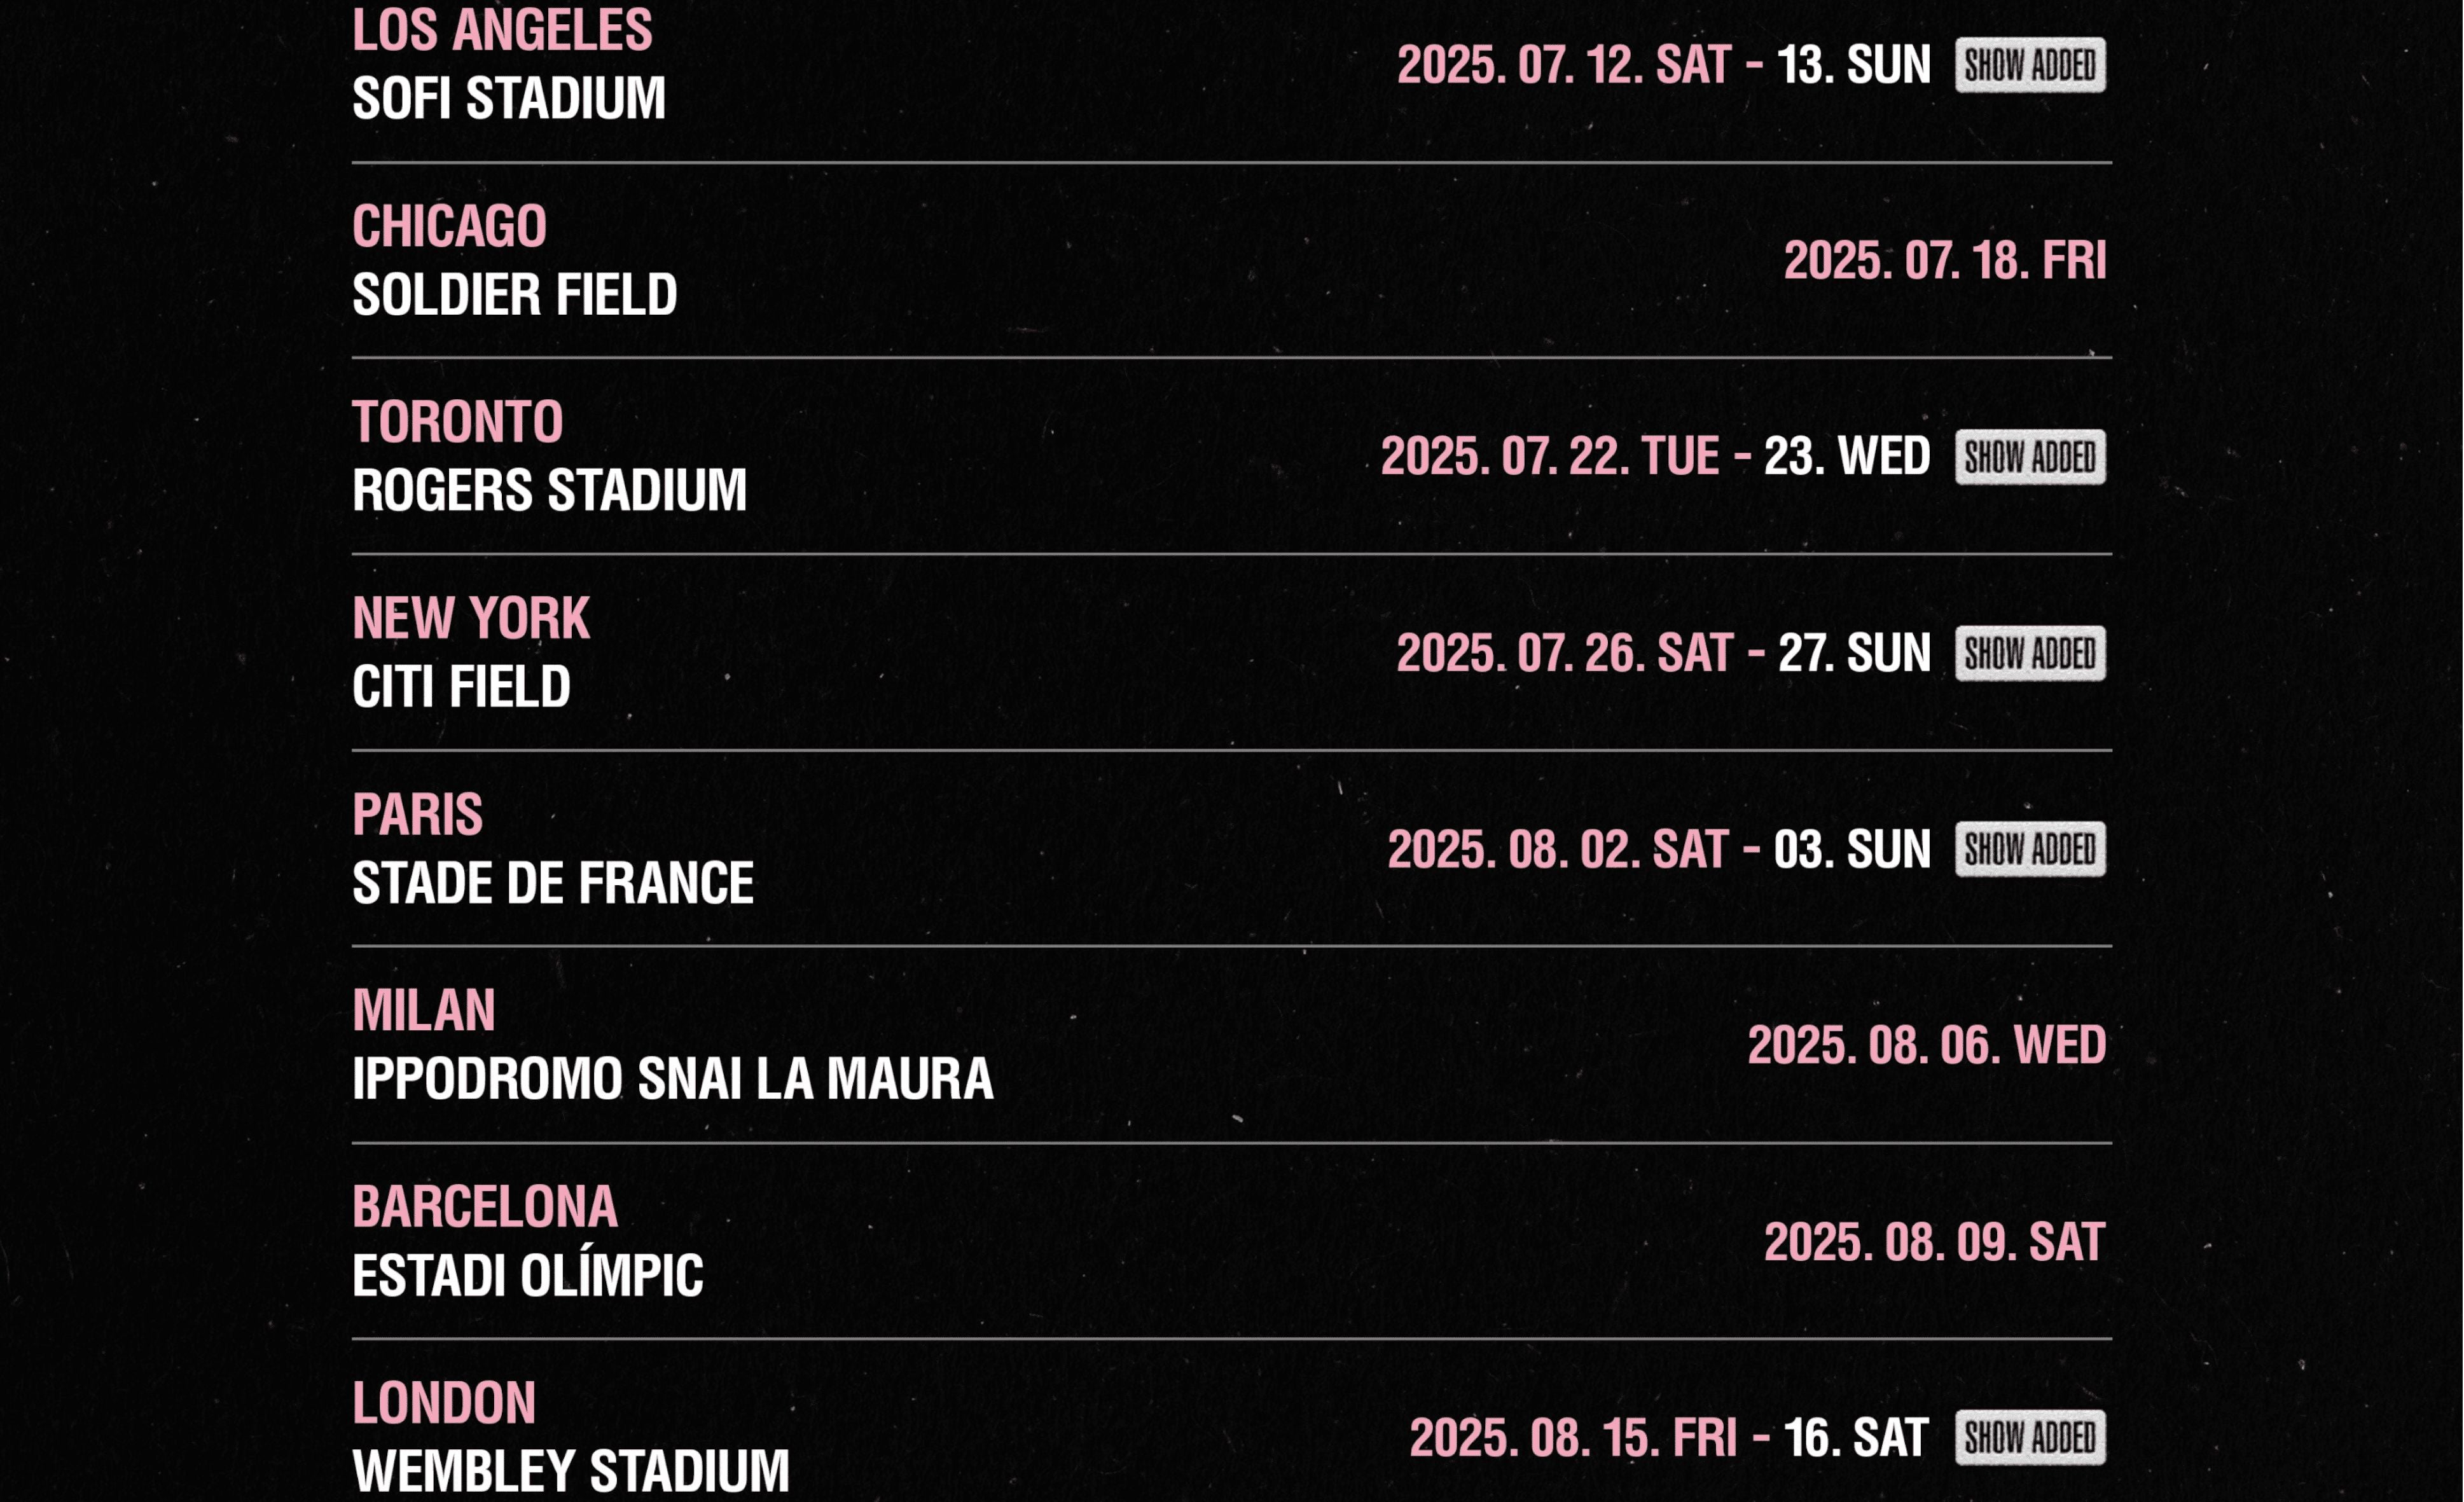Select the NEW YORK city heading
Image resolution: width=2464 pixels, height=1502 pixels.
(x=470, y=618)
